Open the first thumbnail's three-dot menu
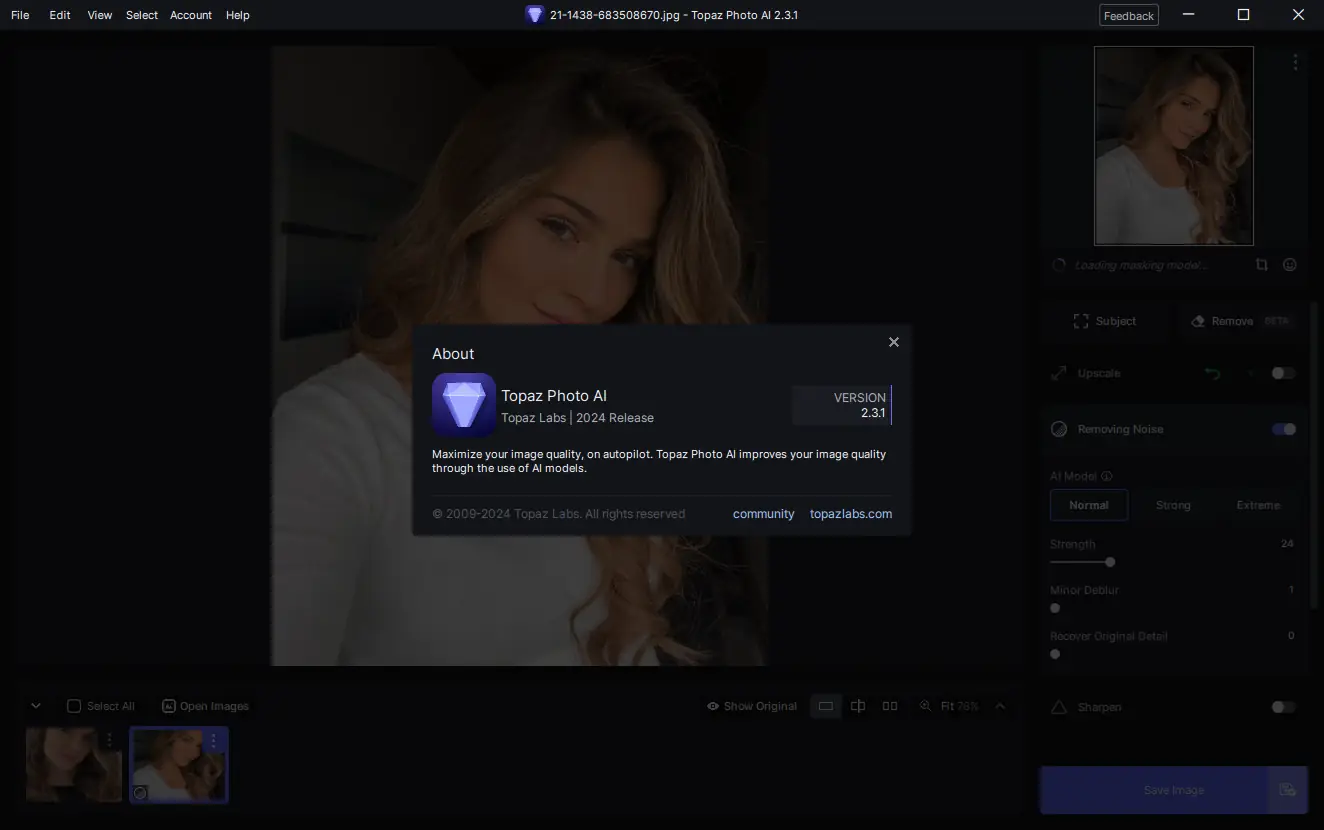 [x=109, y=741]
